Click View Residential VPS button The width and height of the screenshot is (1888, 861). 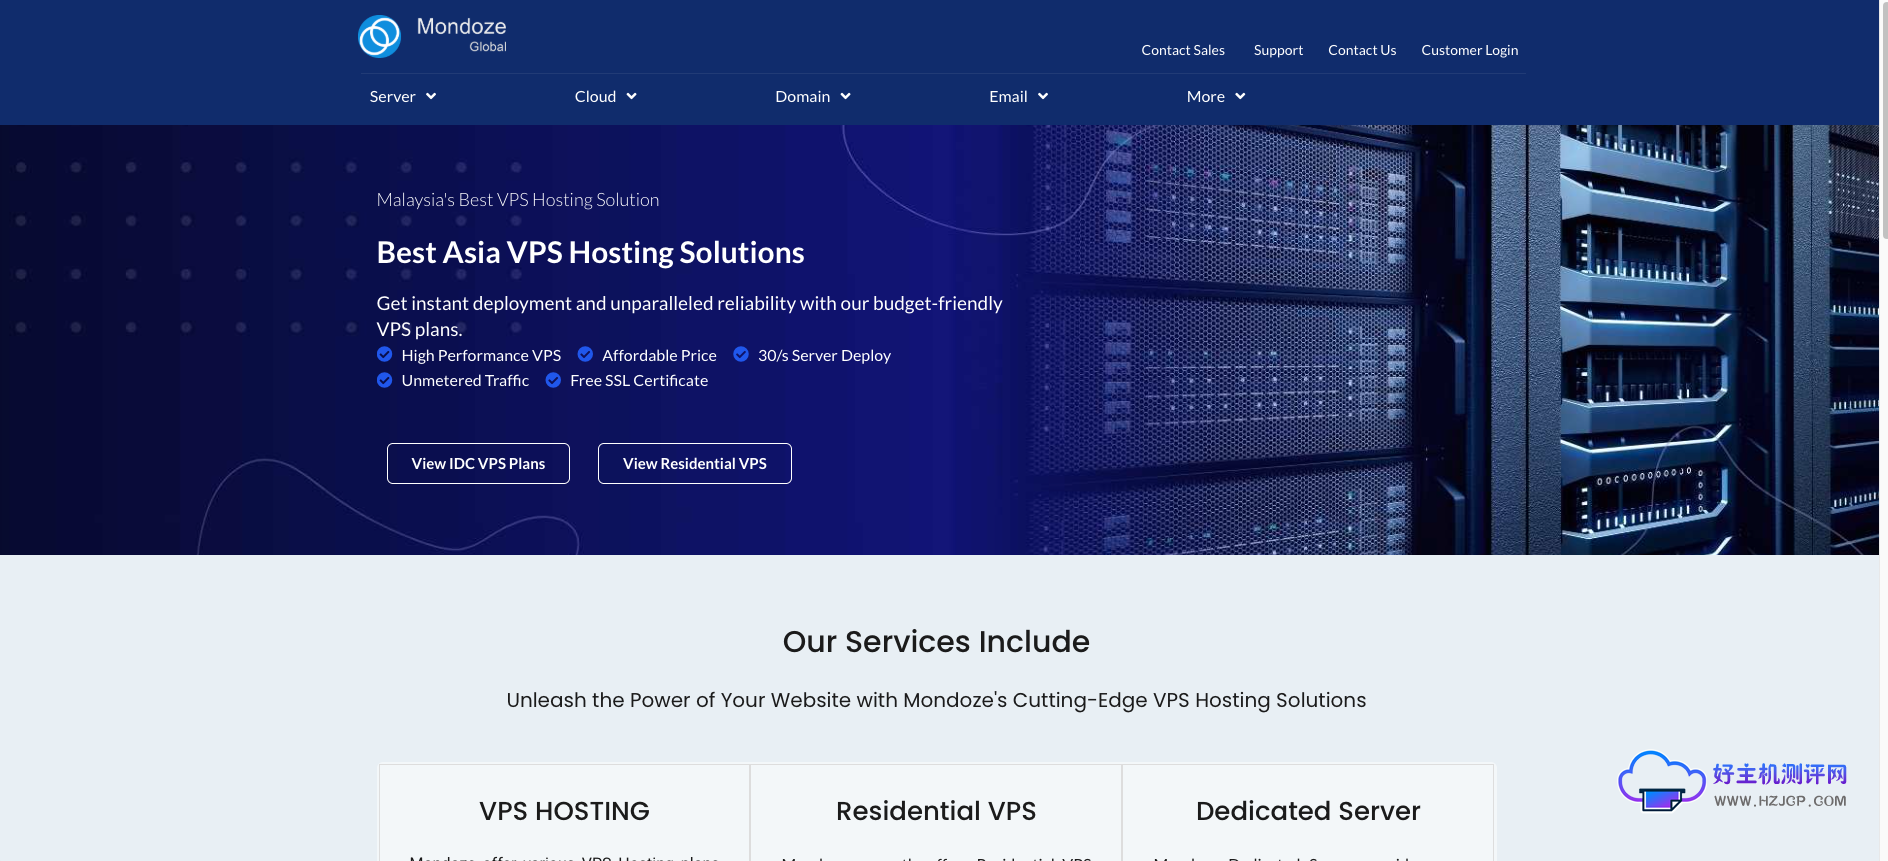(694, 464)
